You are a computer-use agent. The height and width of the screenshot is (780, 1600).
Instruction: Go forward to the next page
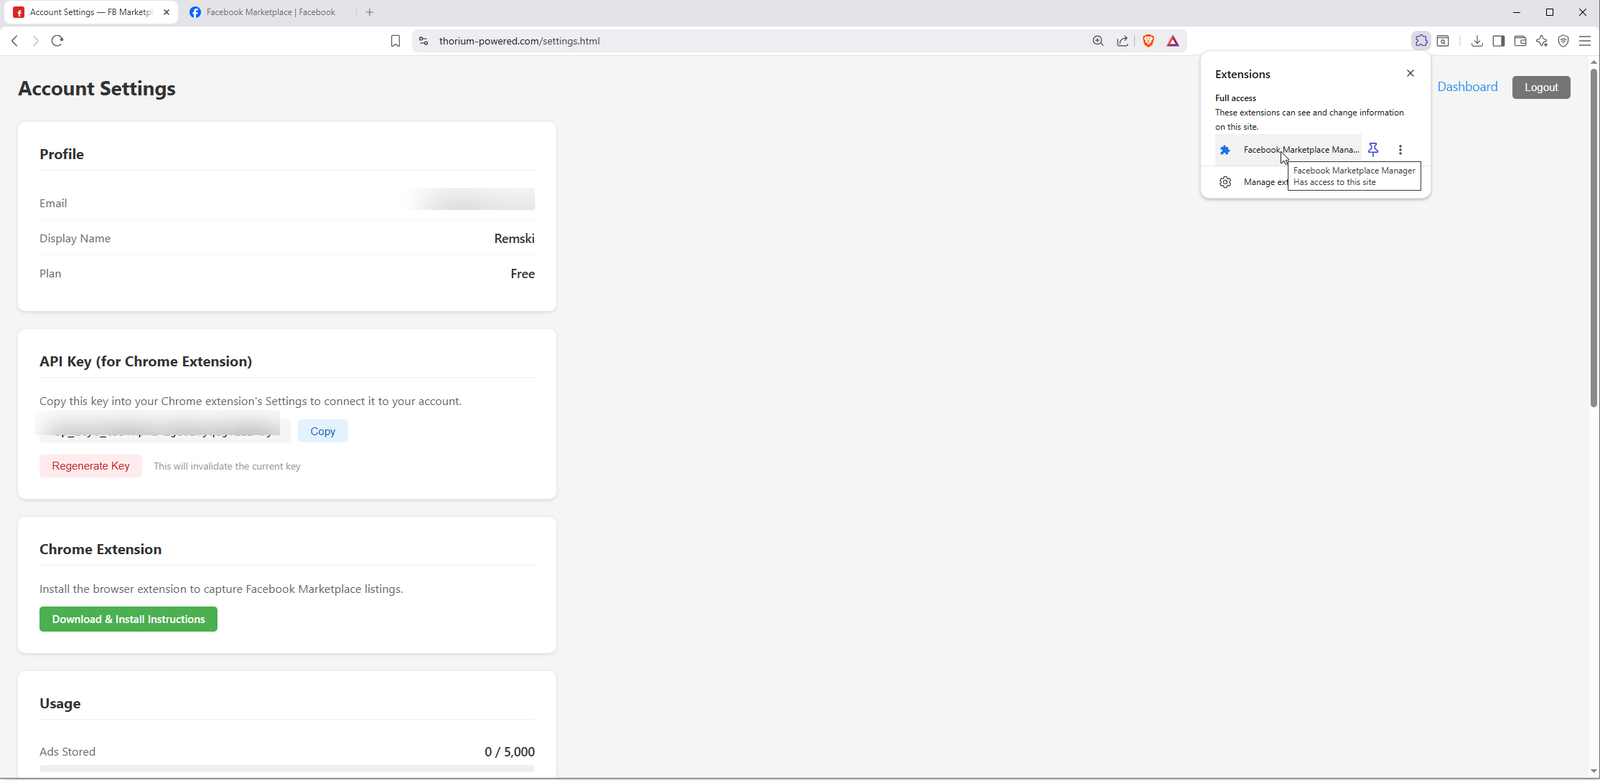click(x=35, y=41)
